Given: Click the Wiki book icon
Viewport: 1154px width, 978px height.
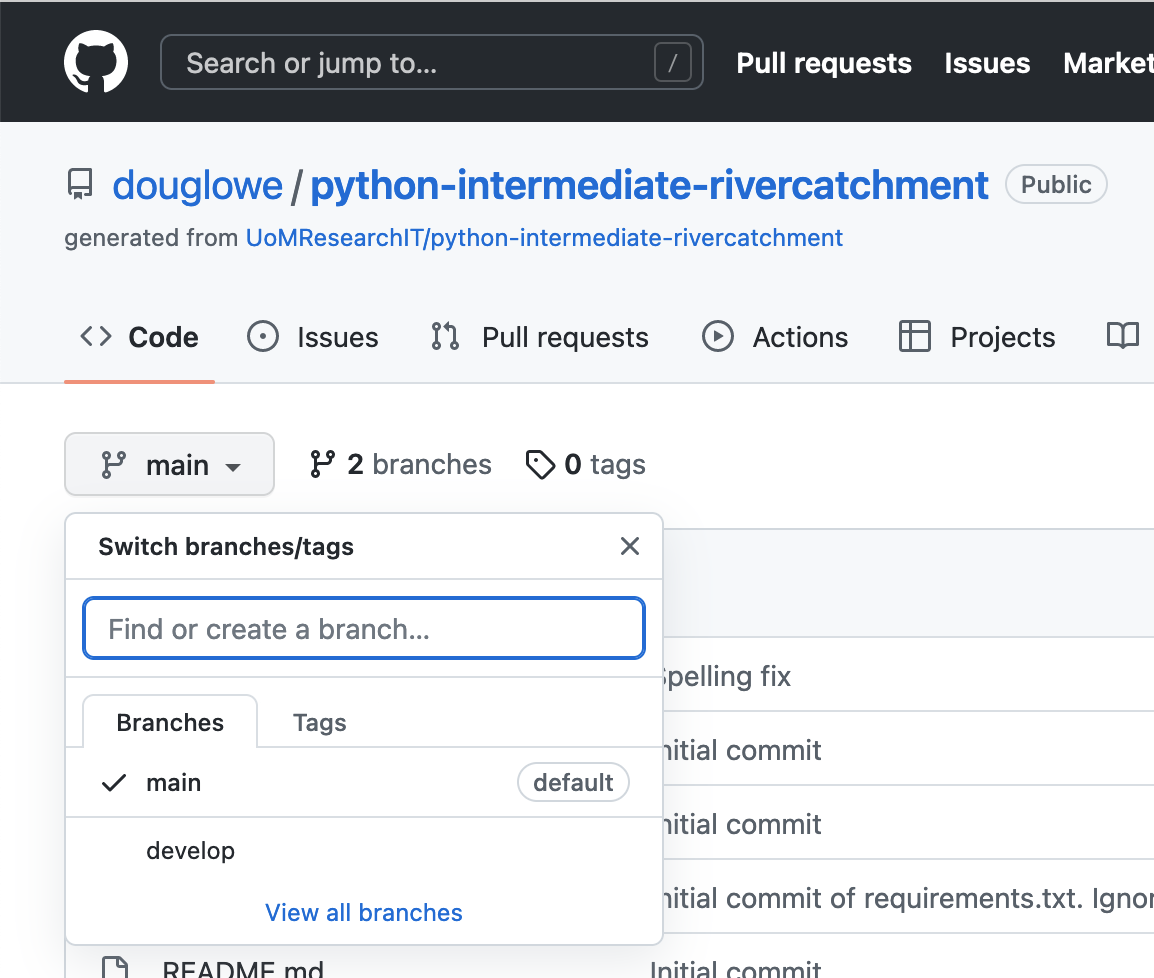Looking at the screenshot, I should 1123,336.
